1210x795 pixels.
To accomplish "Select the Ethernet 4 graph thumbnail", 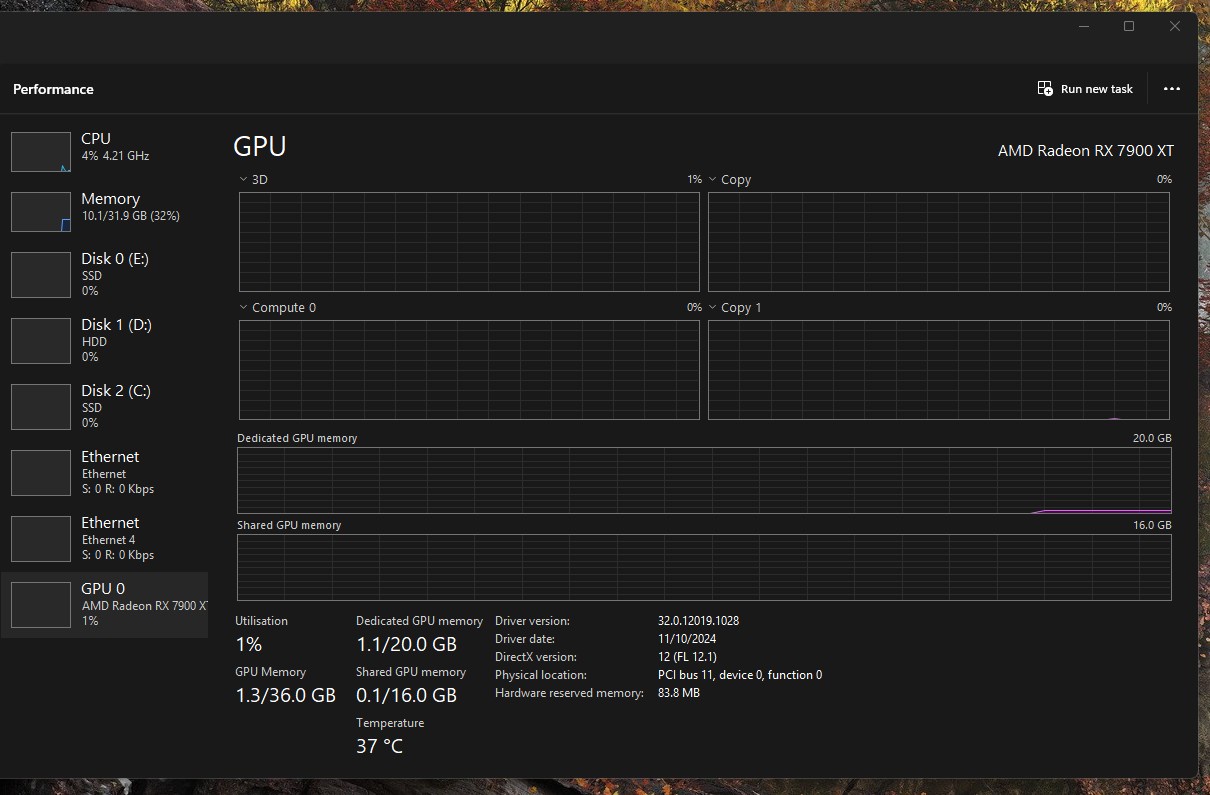I will (x=41, y=539).
